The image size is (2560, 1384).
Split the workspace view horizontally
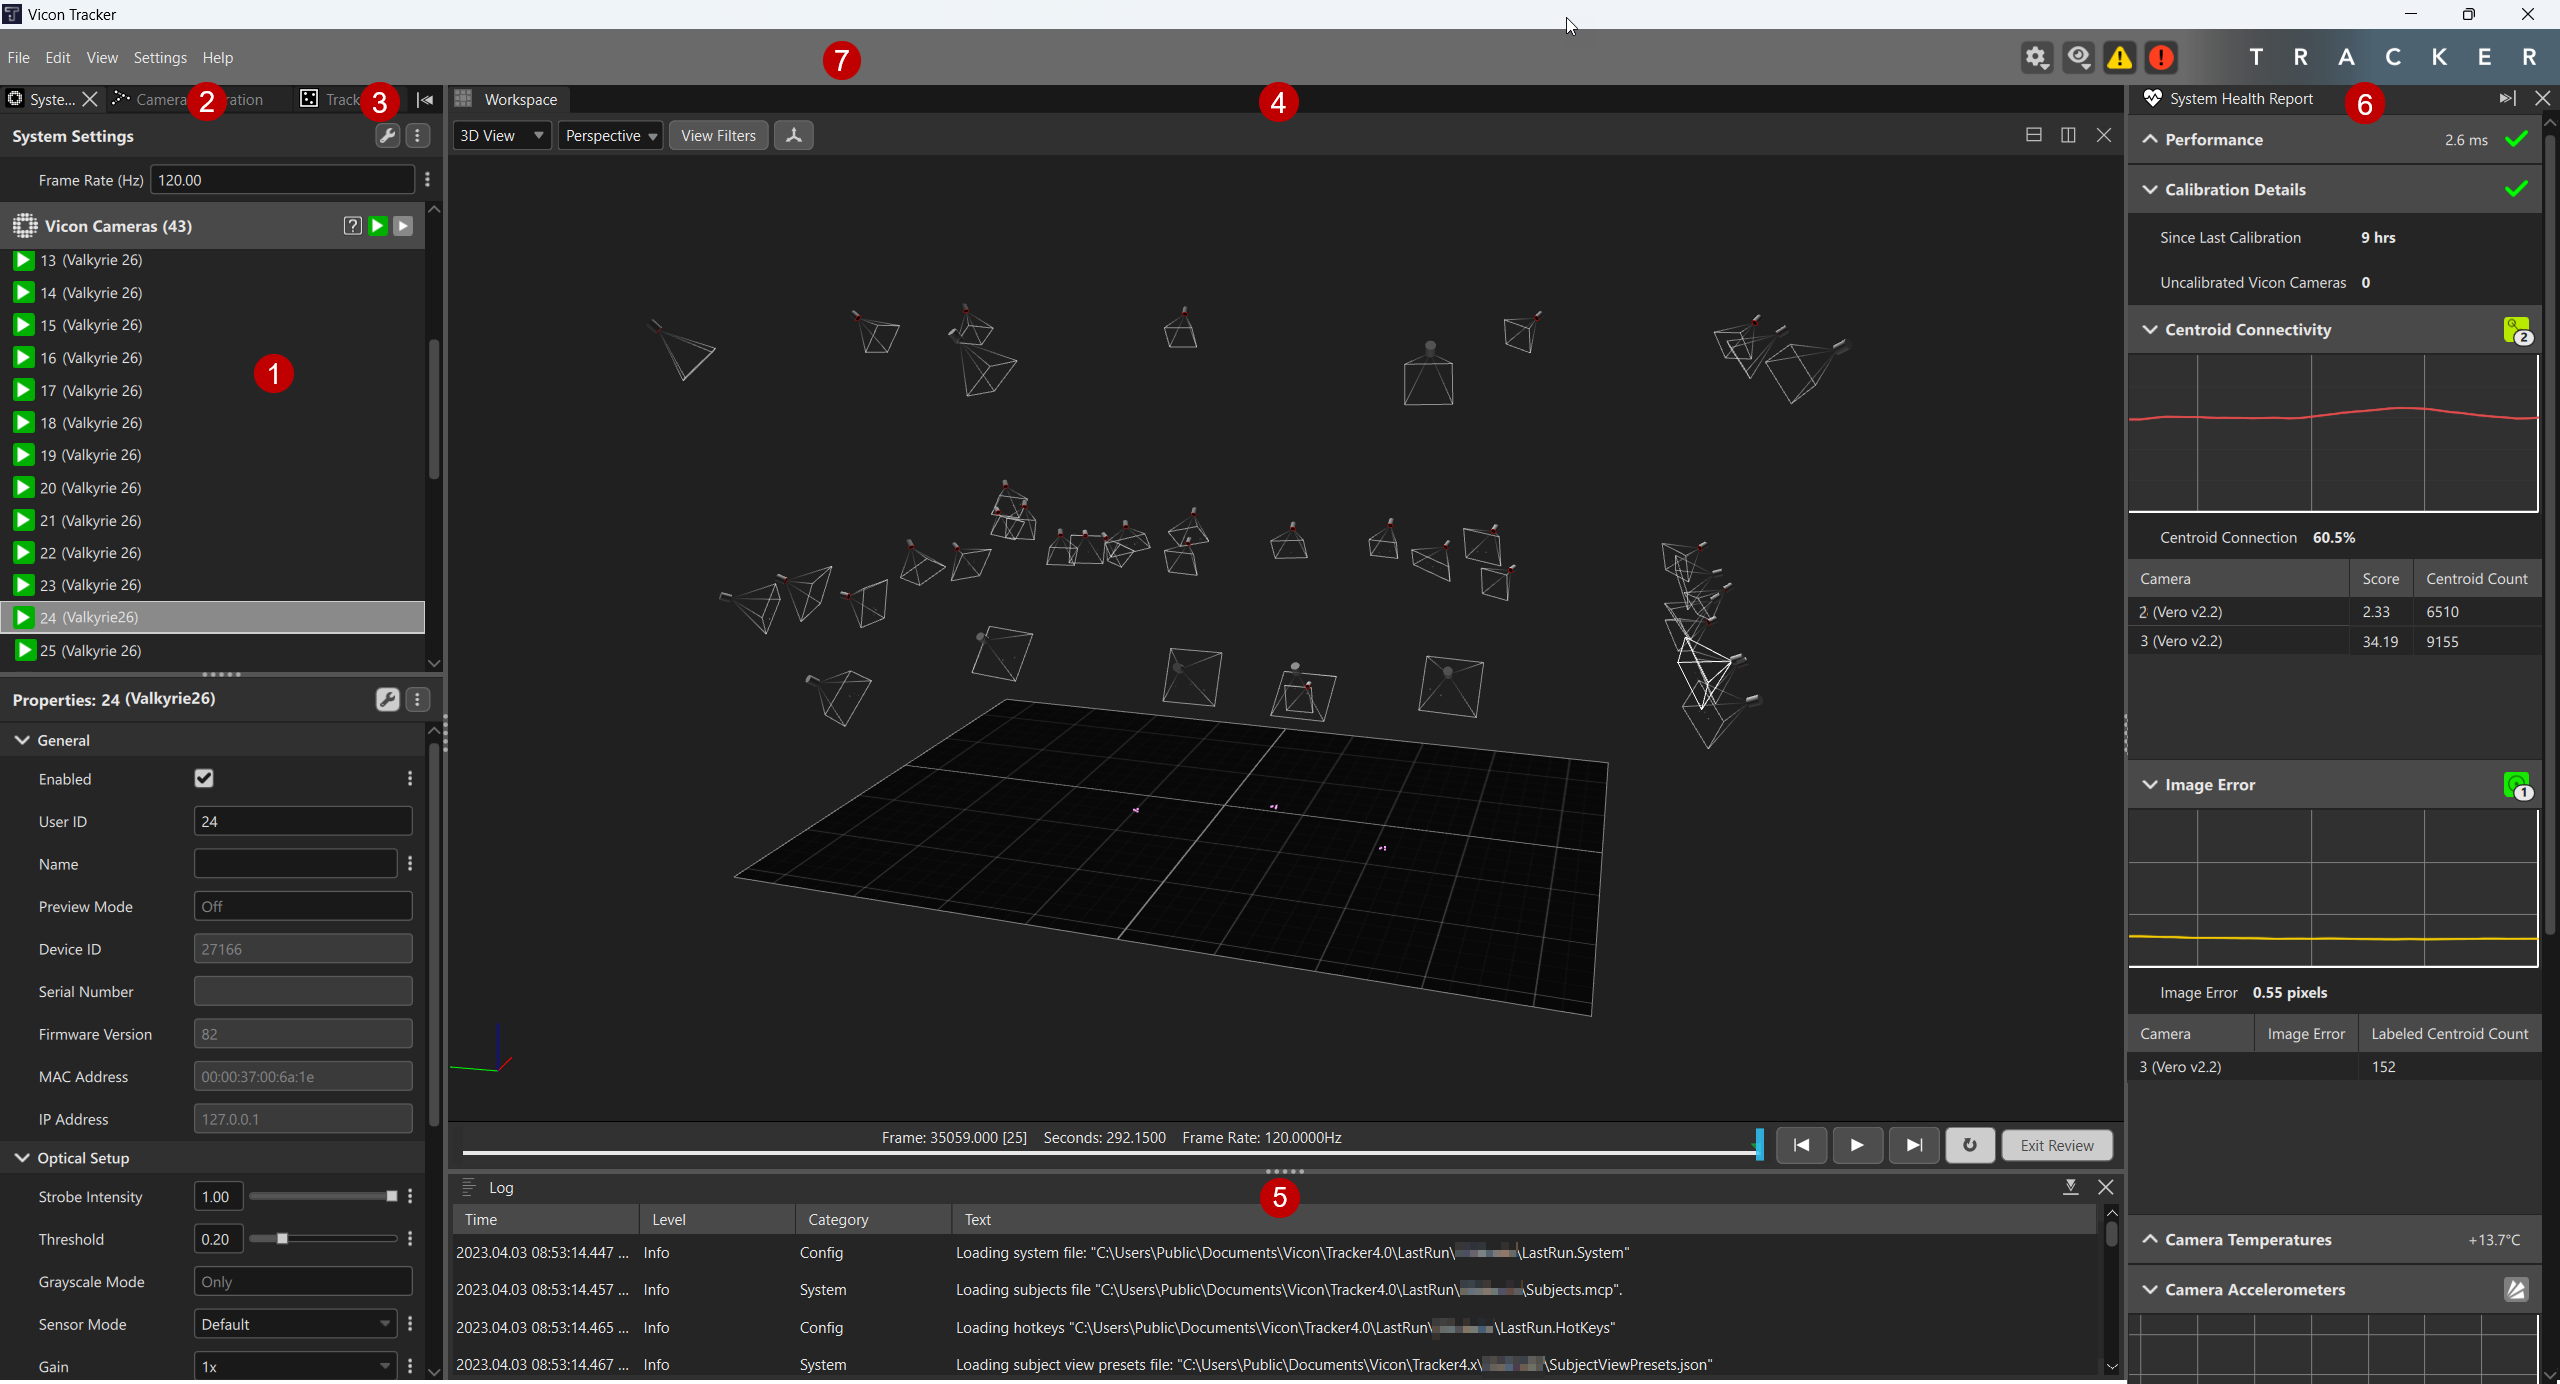point(2034,135)
